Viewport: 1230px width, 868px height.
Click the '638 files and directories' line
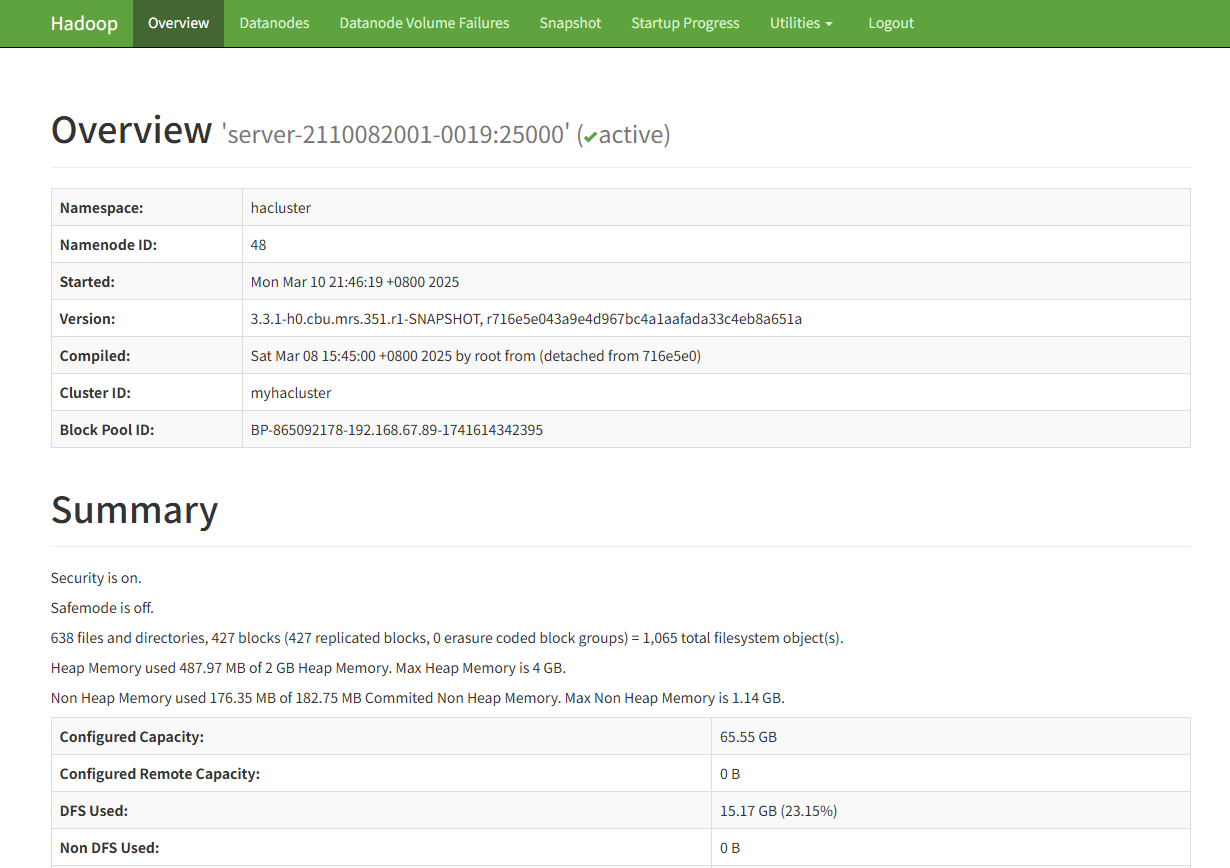447,638
